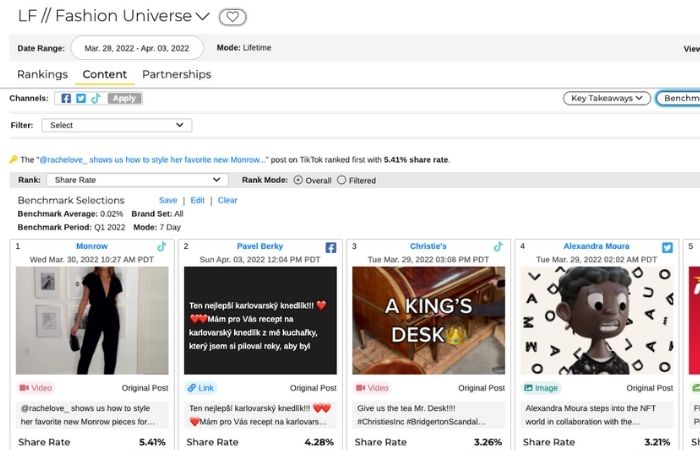Select the Filtered rank mode
The image size is (700, 450).
(342, 180)
